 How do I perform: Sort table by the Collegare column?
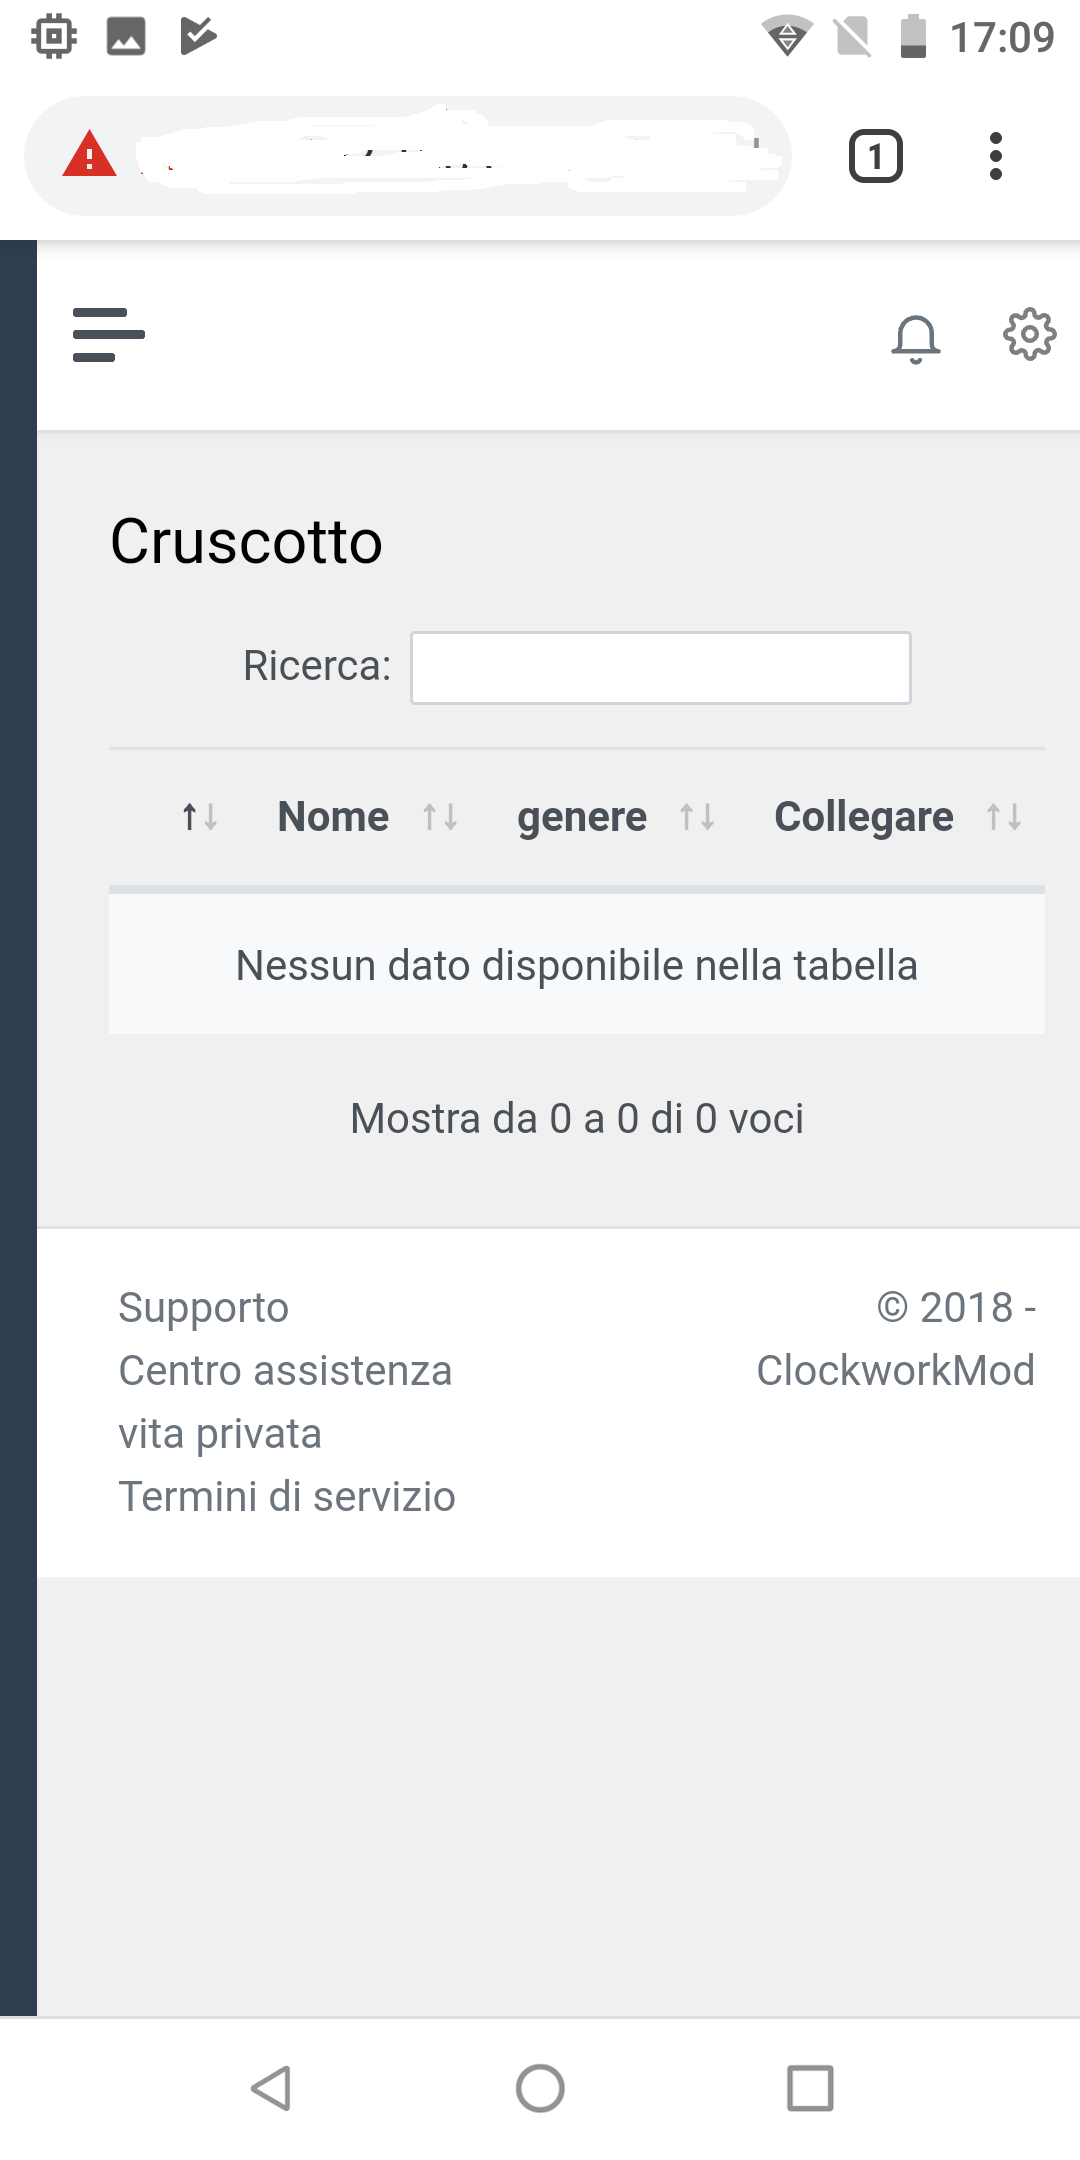coord(864,817)
